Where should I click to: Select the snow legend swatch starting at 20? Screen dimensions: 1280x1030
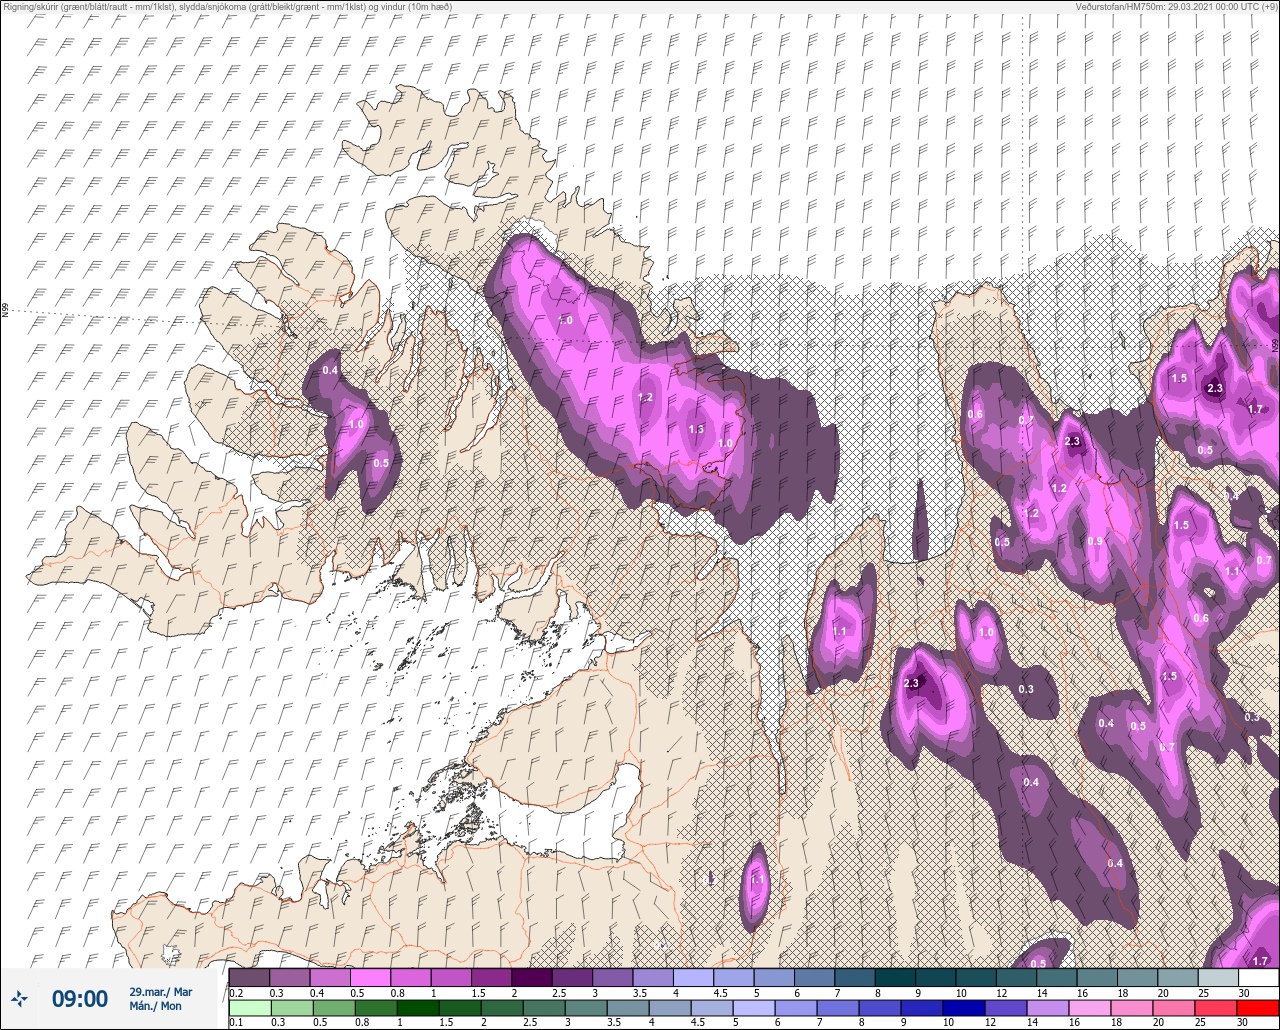[1178, 977]
